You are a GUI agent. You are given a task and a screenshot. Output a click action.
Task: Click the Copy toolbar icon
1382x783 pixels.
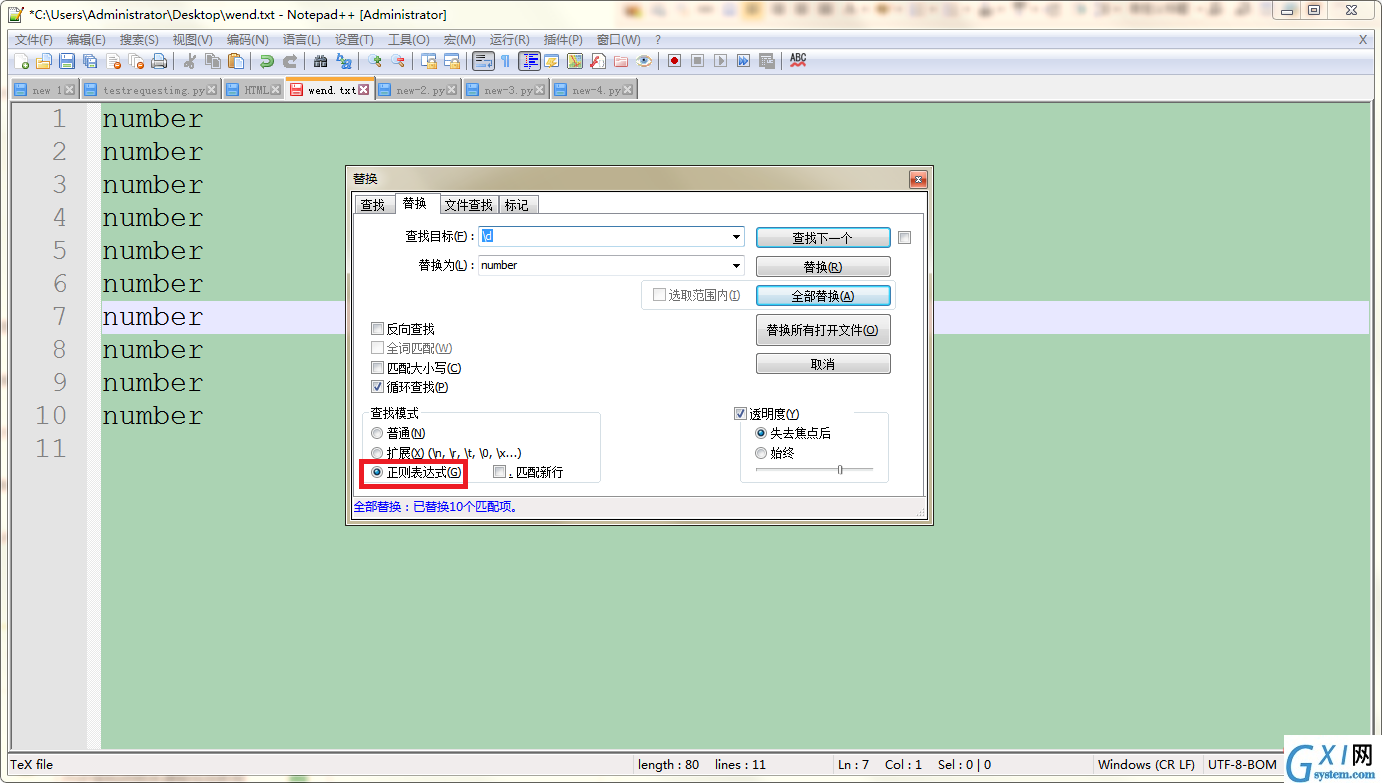click(x=212, y=61)
